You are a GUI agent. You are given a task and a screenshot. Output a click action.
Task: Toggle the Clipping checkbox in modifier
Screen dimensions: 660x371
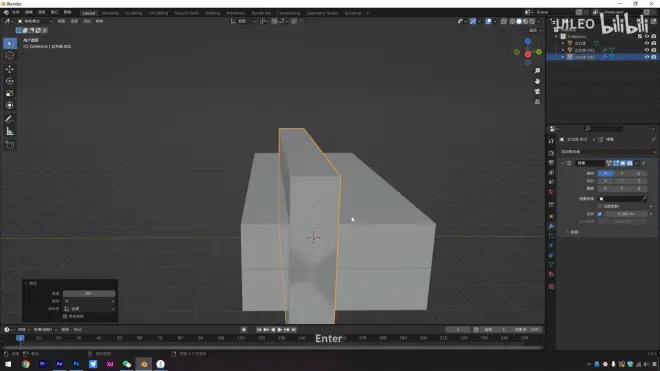pos(600,206)
